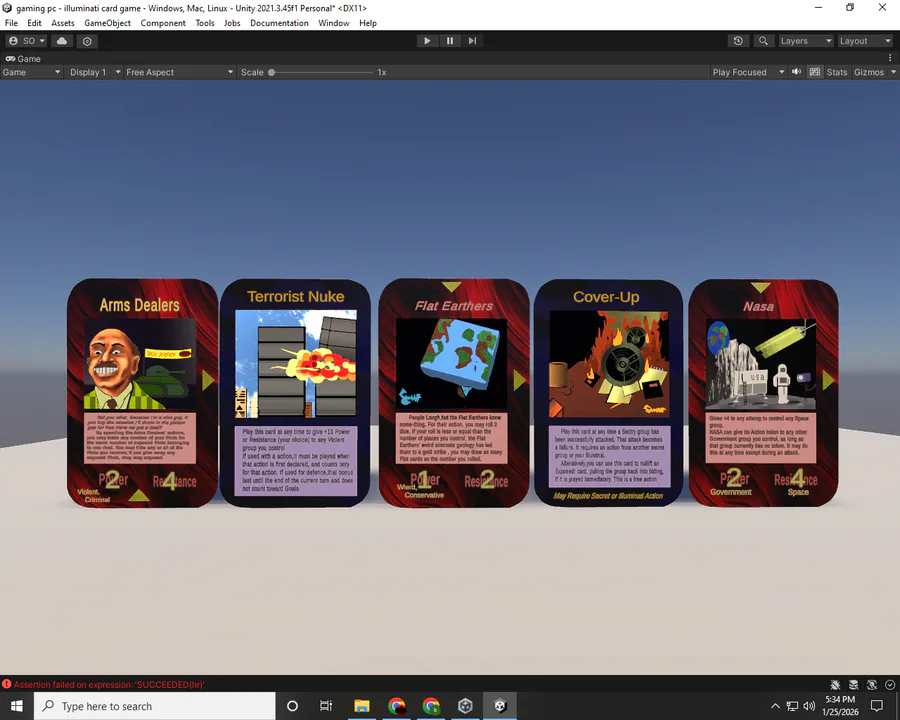
Task: Click the cloud services icon
Action: [62, 41]
